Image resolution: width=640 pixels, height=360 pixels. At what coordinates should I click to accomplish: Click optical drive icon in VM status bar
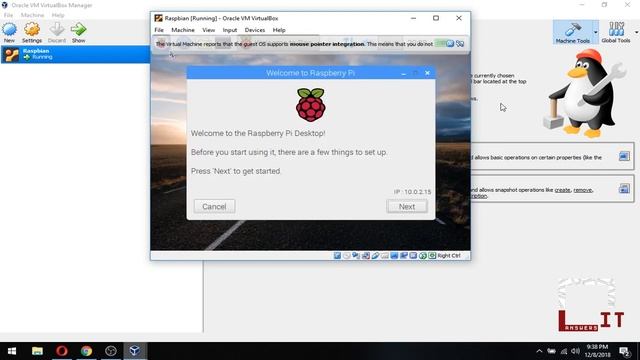point(347,256)
